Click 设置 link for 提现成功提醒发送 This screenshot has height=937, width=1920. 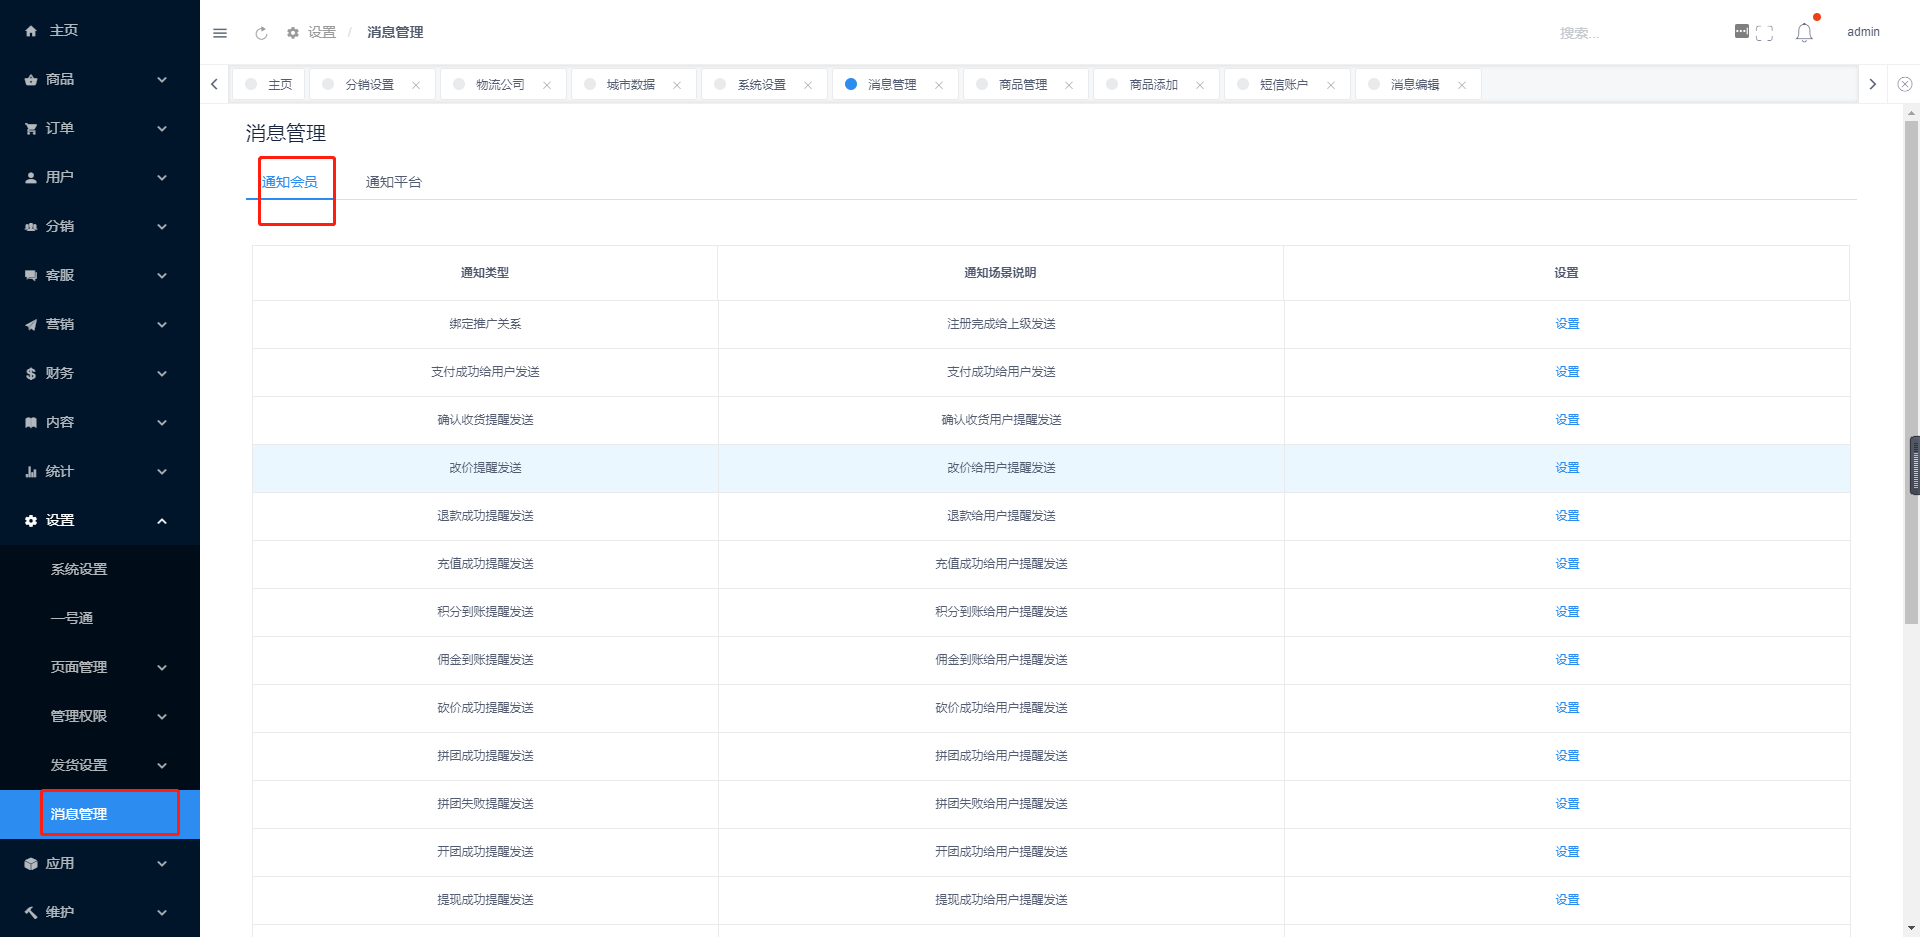click(x=1567, y=900)
